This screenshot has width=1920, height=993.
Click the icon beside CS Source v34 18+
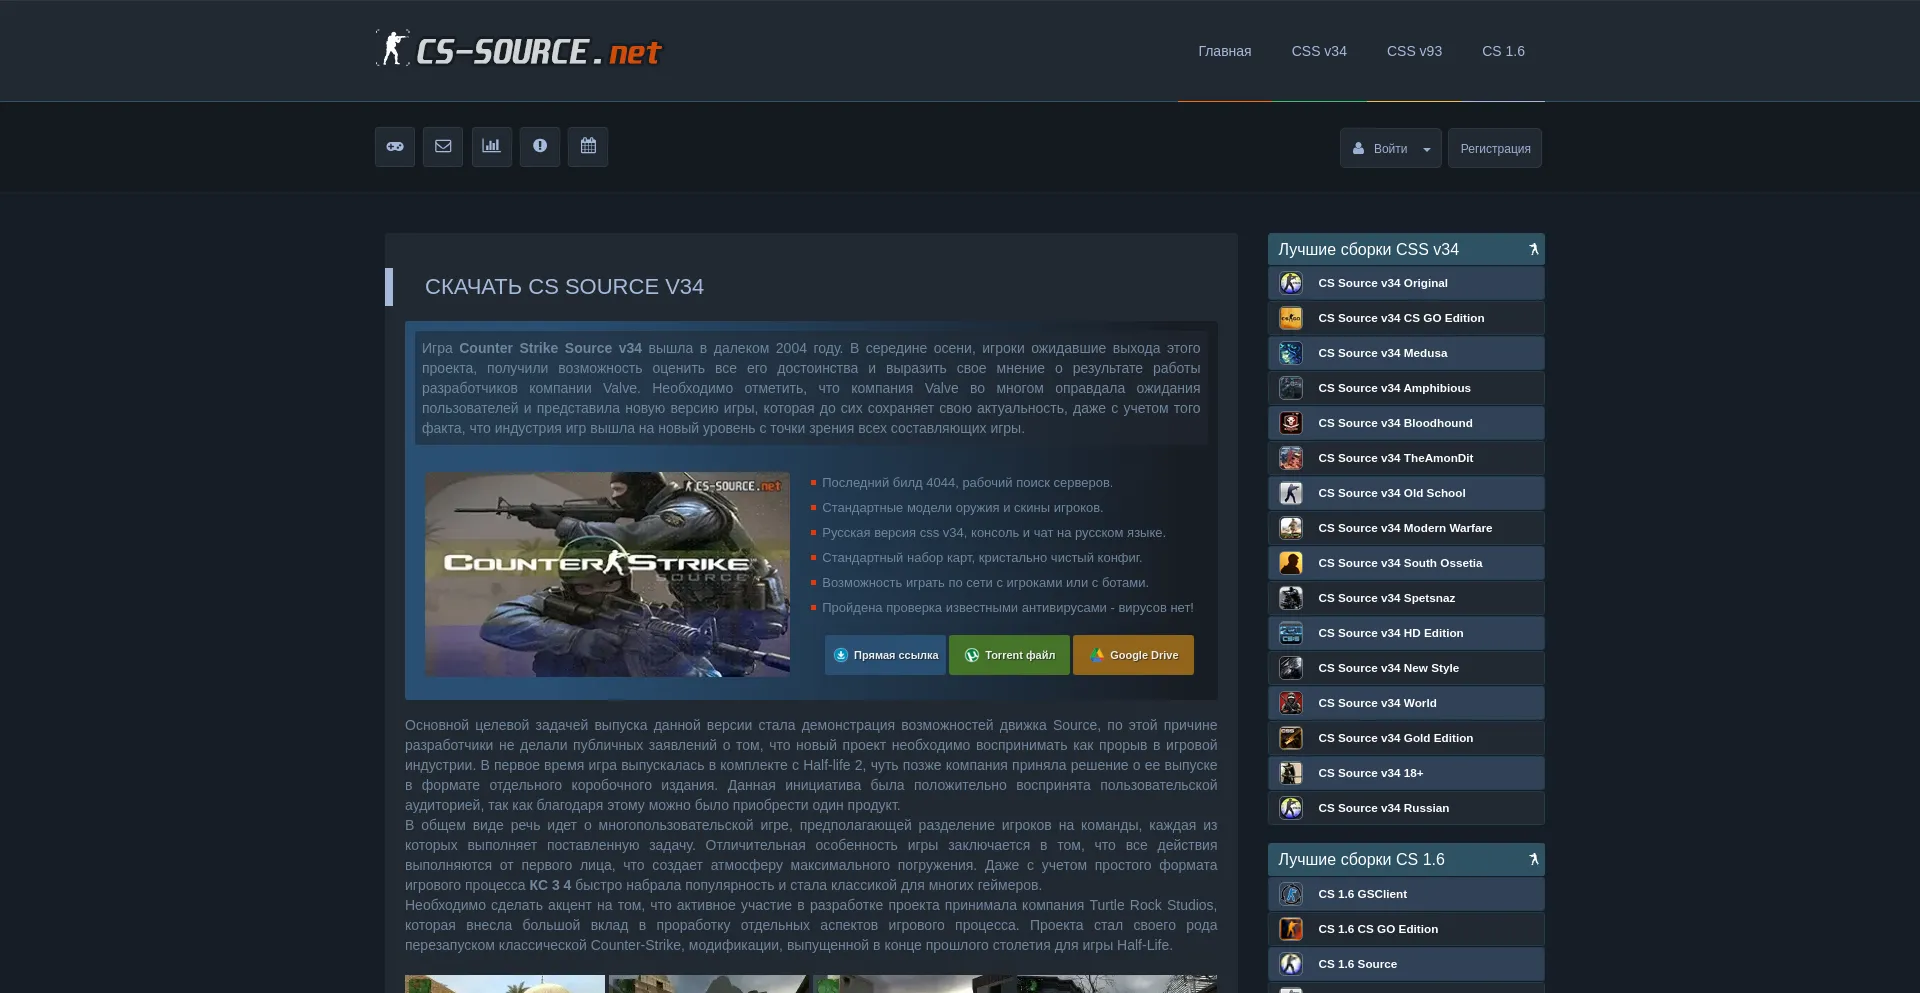(1291, 773)
